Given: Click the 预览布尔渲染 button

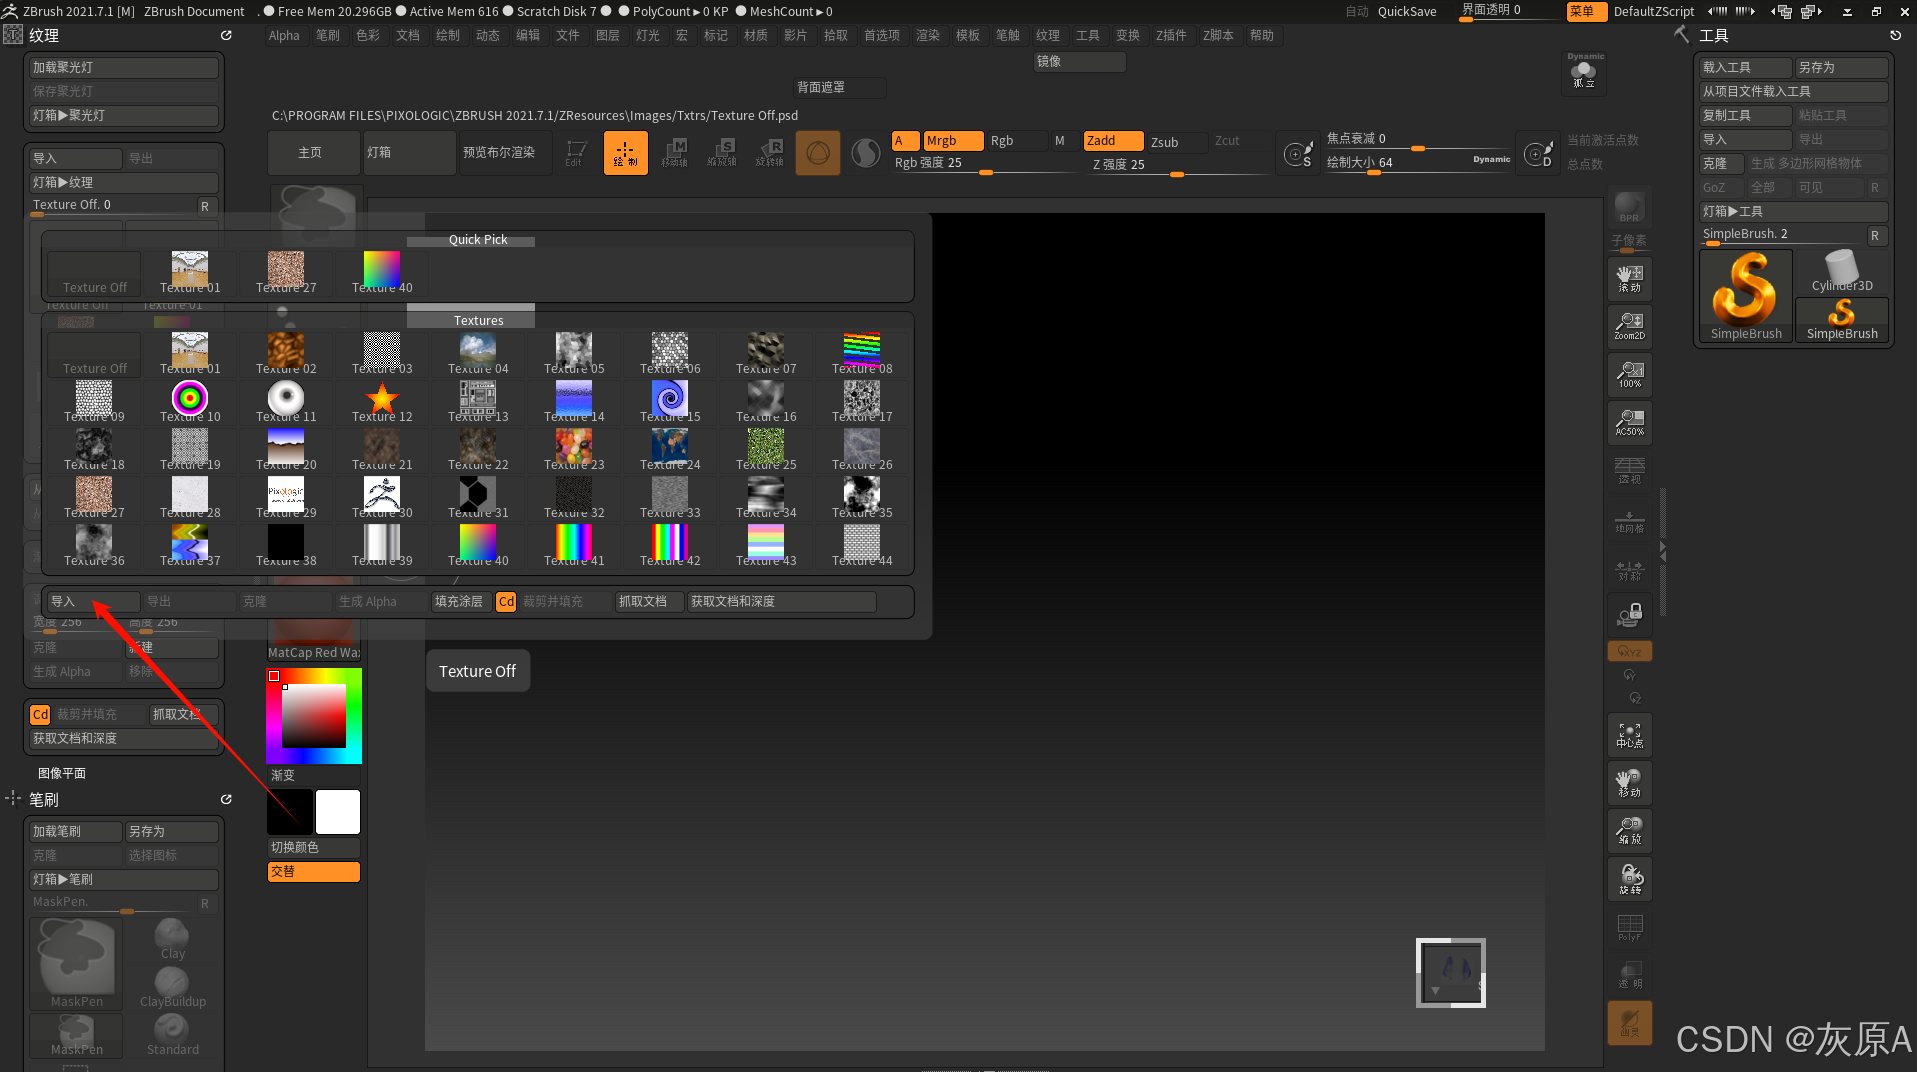Looking at the screenshot, I should 506,153.
